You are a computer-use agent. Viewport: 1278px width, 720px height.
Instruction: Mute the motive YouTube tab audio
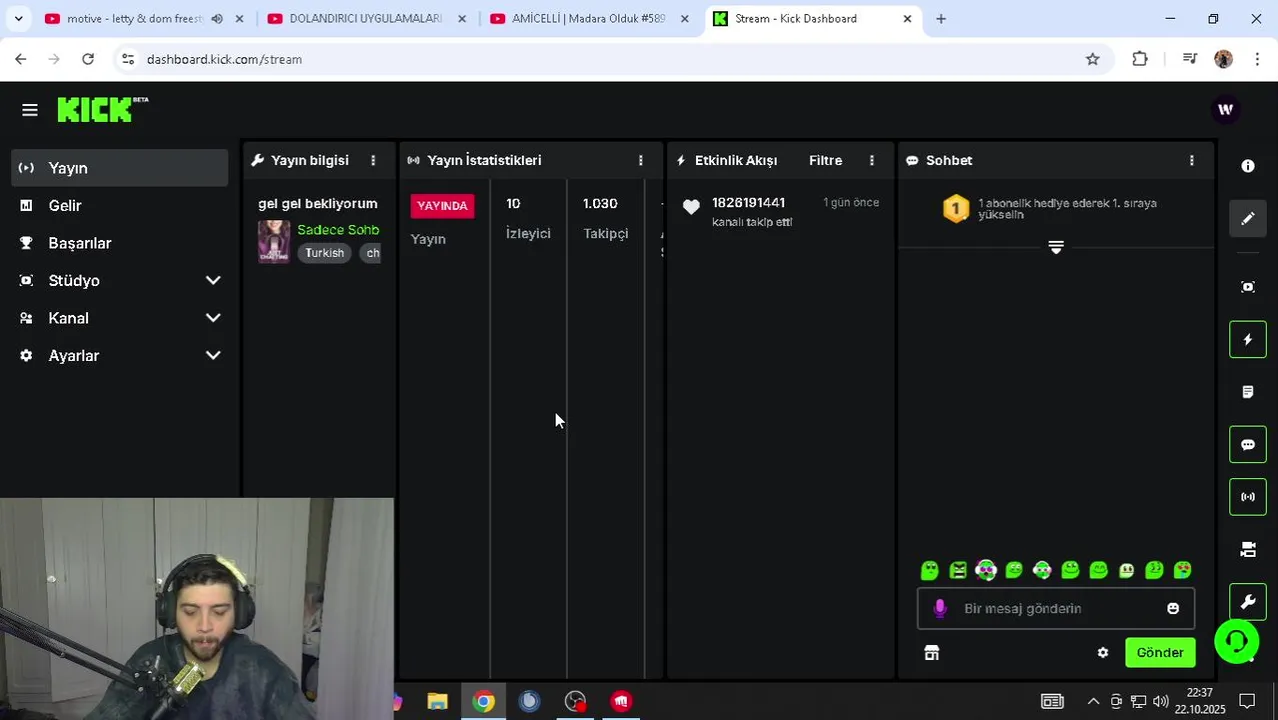217,19
